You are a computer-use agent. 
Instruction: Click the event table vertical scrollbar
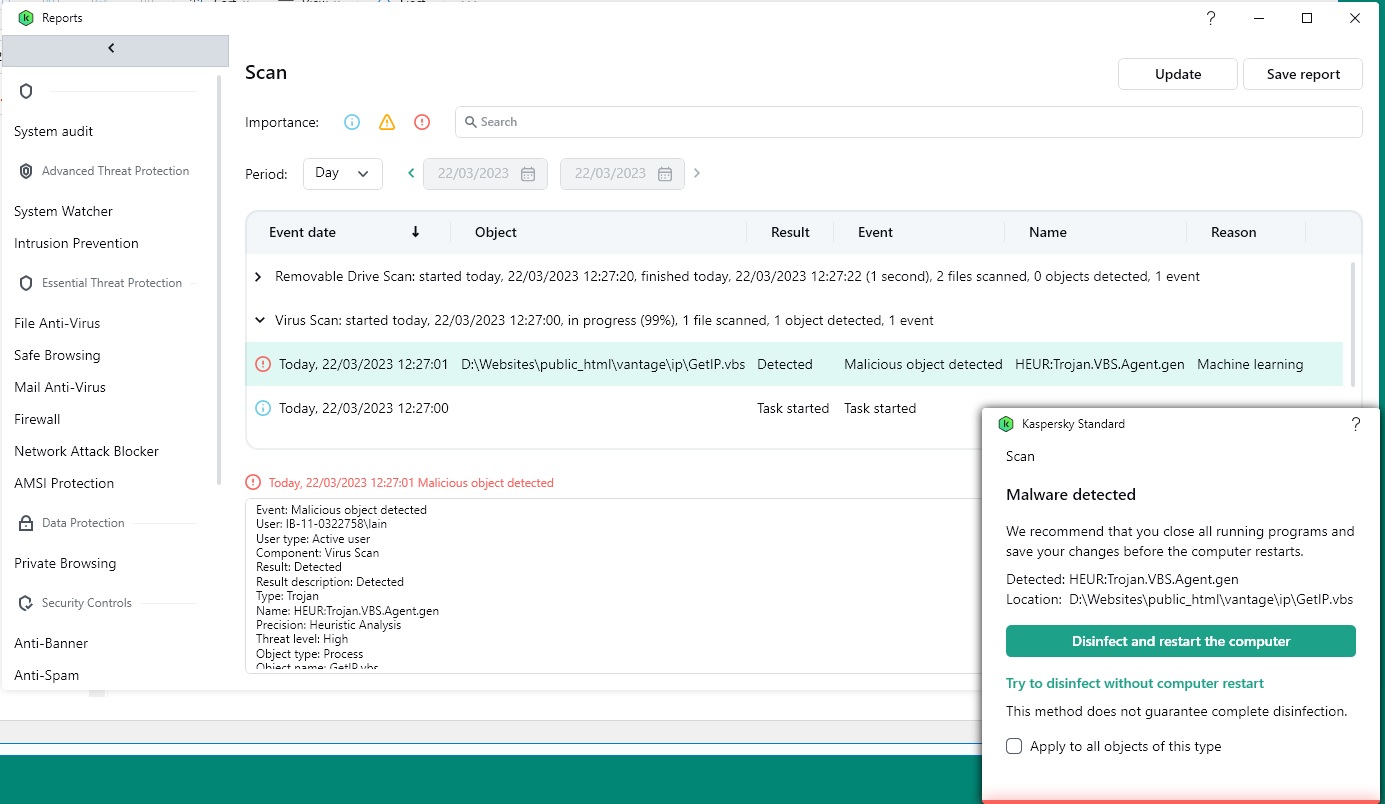click(x=1354, y=324)
